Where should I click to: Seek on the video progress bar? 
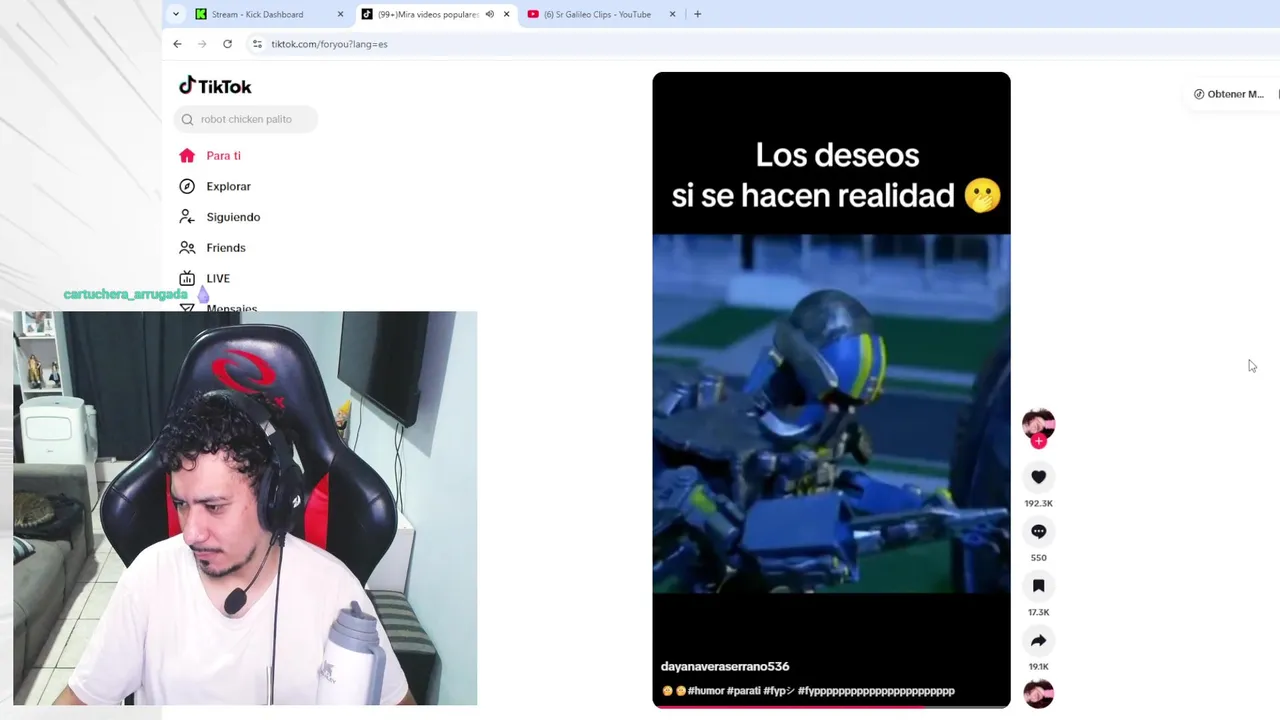pyautogui.click(x=831, y=707)
